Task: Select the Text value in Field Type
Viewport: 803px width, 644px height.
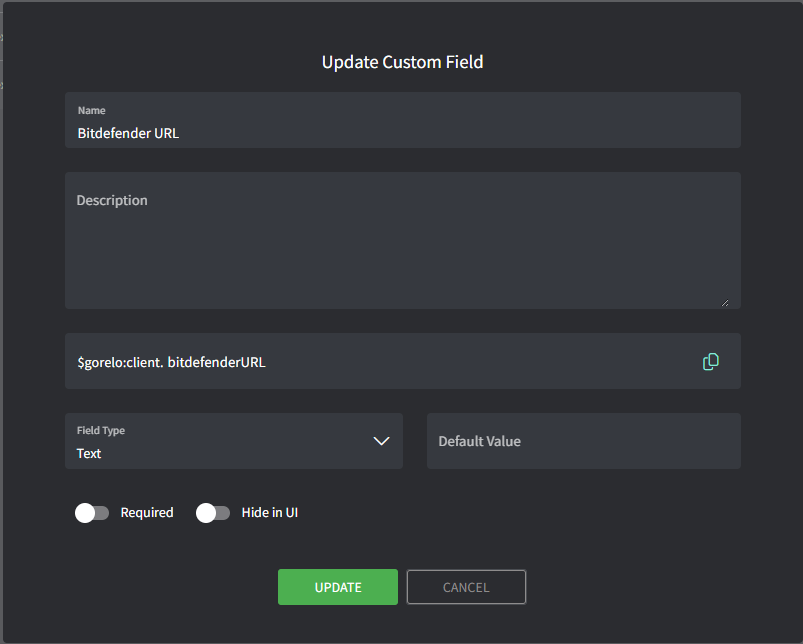Action: coord(90,453)
